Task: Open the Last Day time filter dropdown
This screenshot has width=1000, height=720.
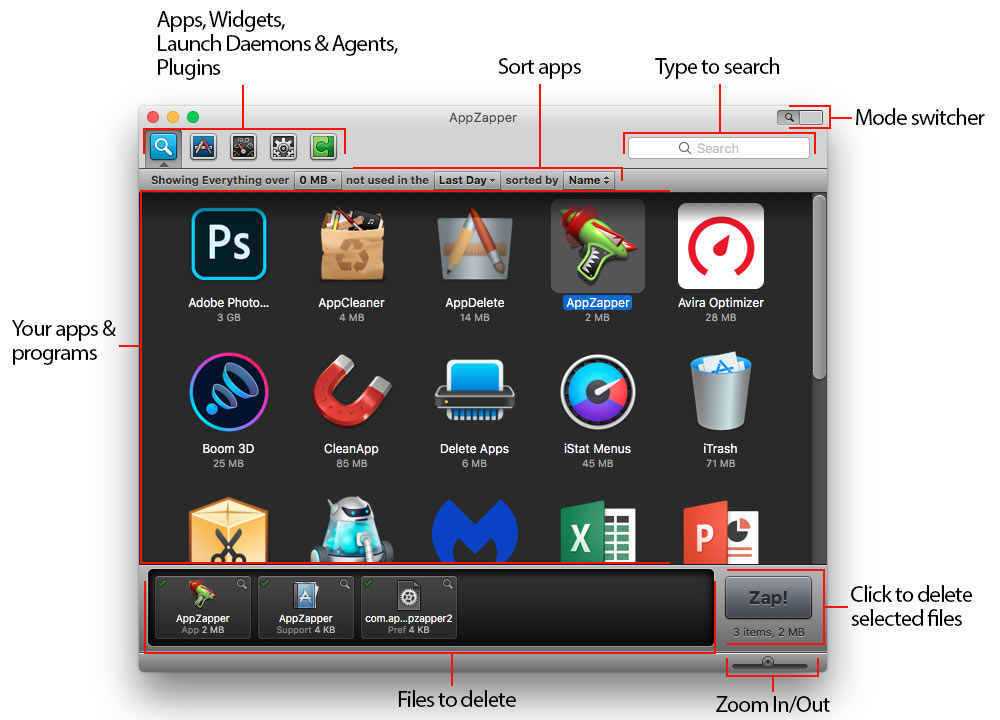Action: pos(467,180)
